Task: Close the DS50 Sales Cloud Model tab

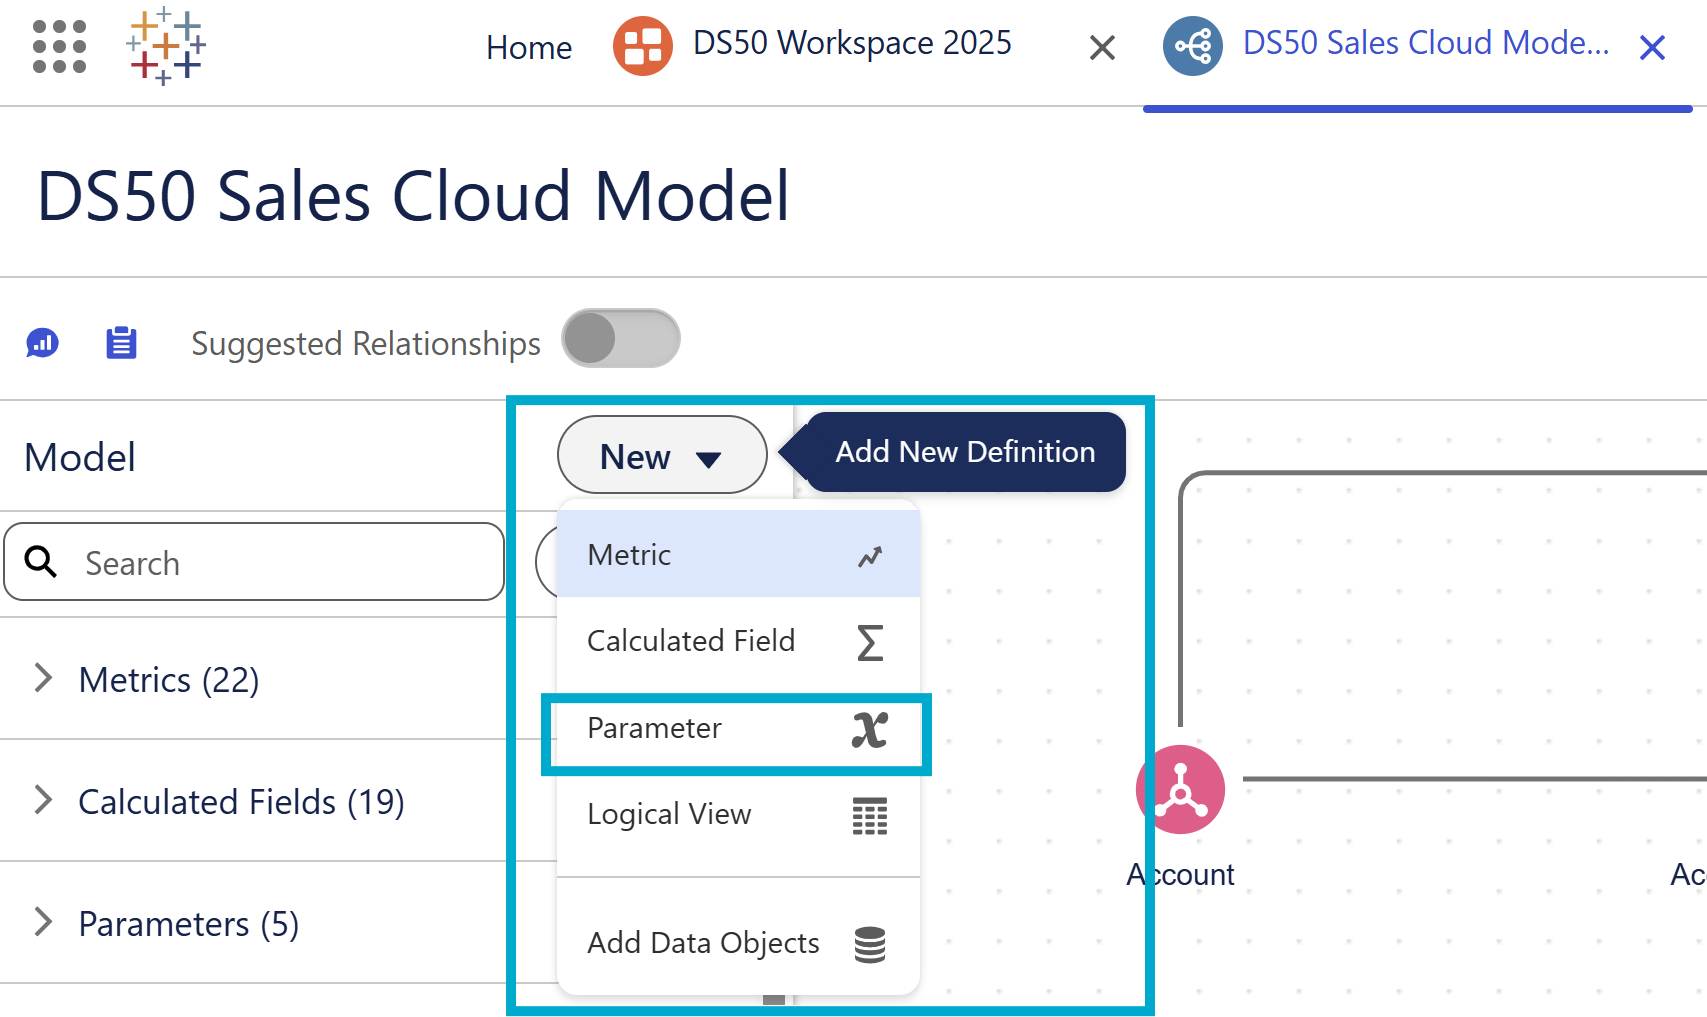Action: (x=1652, y=47)
